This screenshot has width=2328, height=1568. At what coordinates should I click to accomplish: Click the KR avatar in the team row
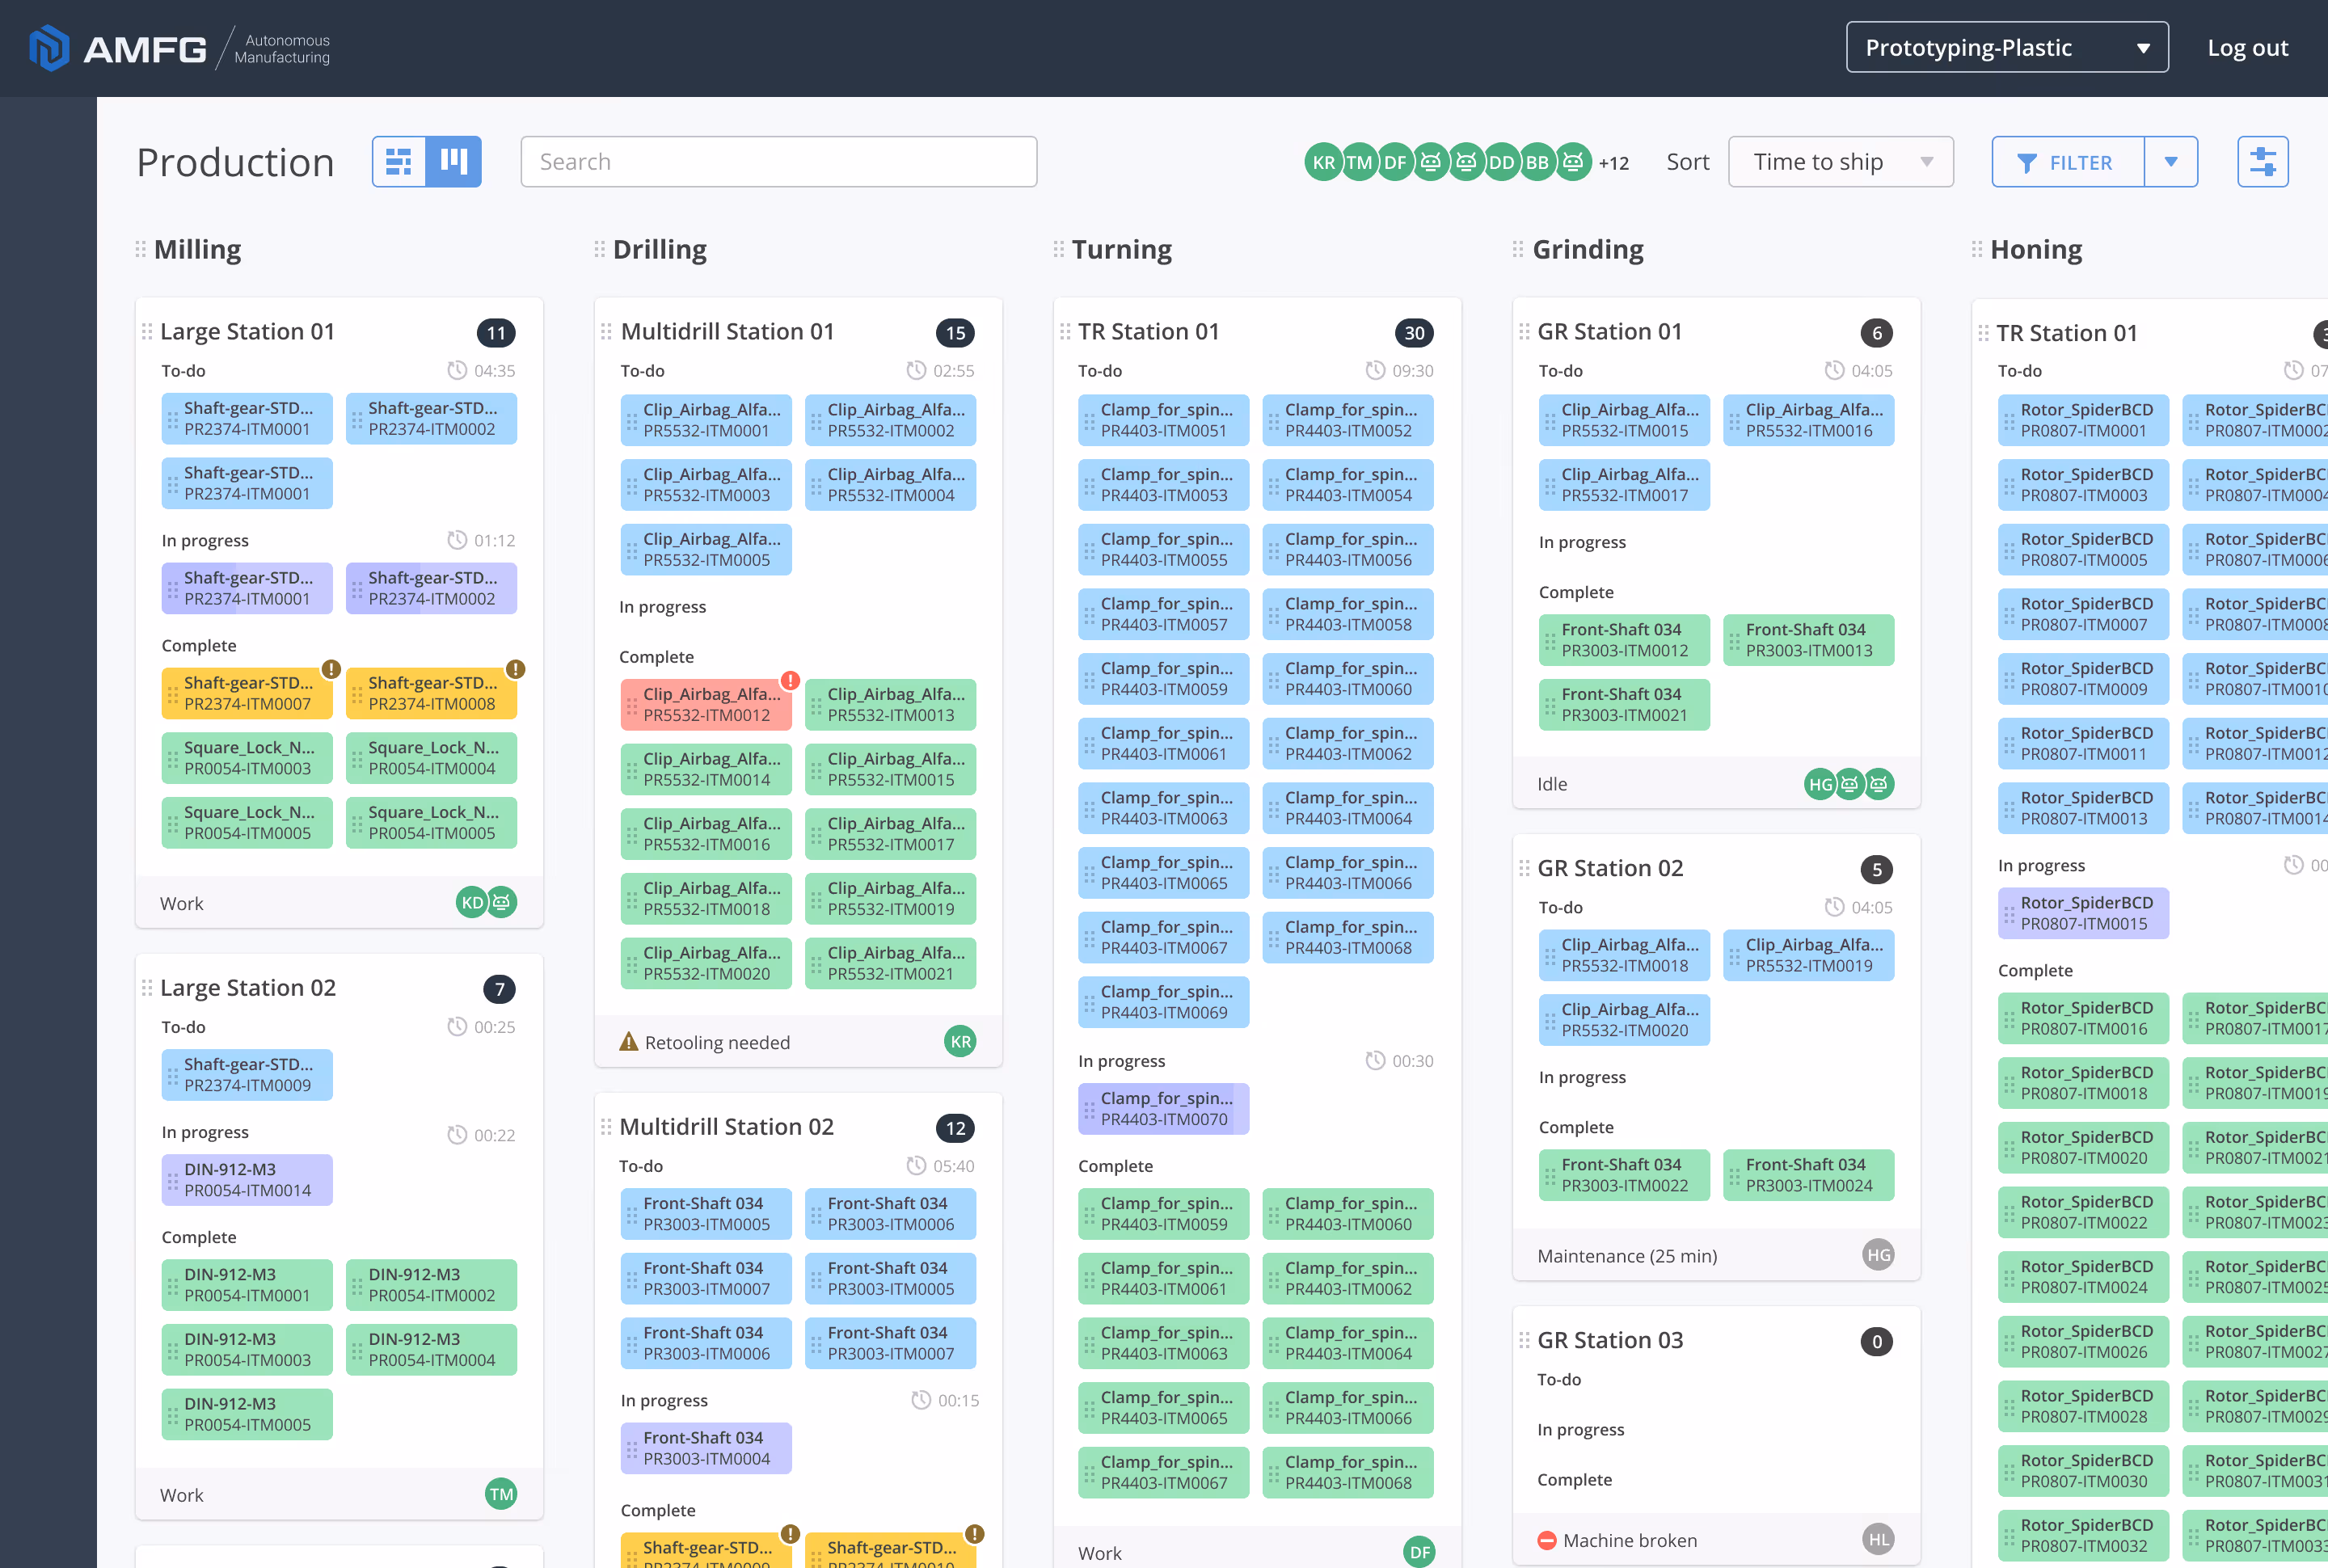(1323, 161)
